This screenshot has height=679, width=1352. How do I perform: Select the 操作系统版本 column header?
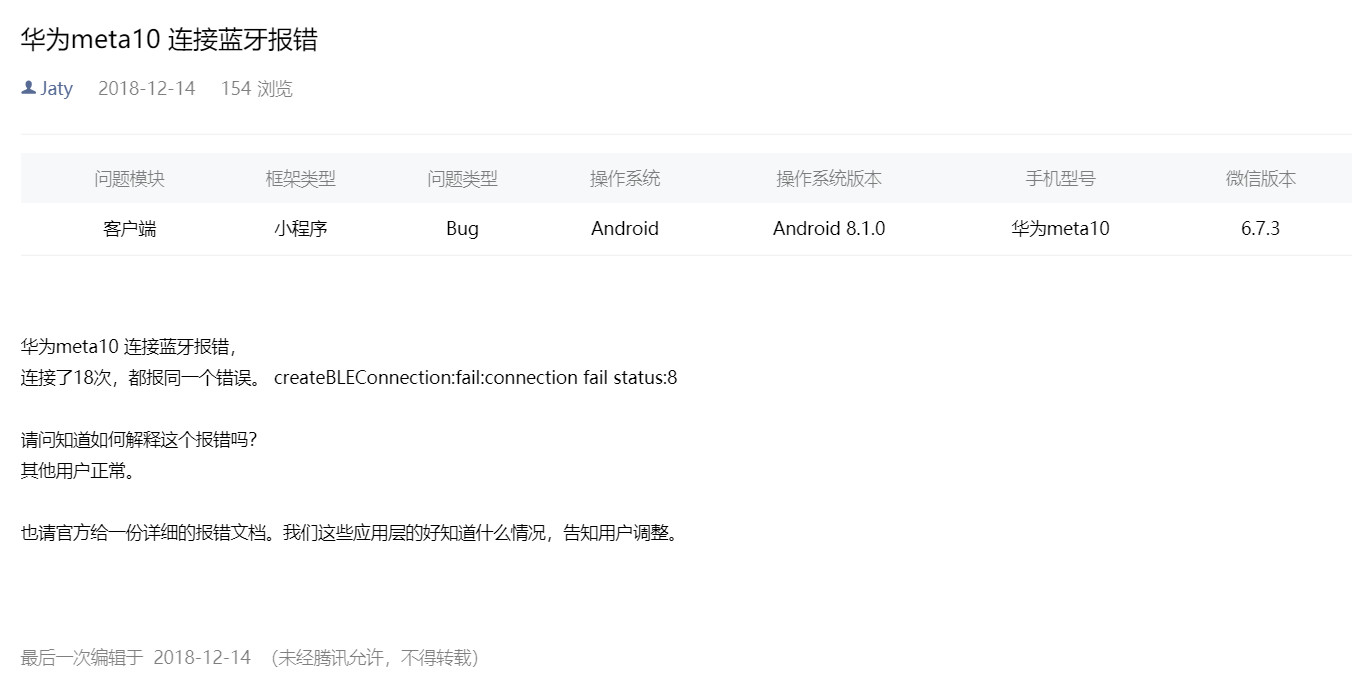829,179
